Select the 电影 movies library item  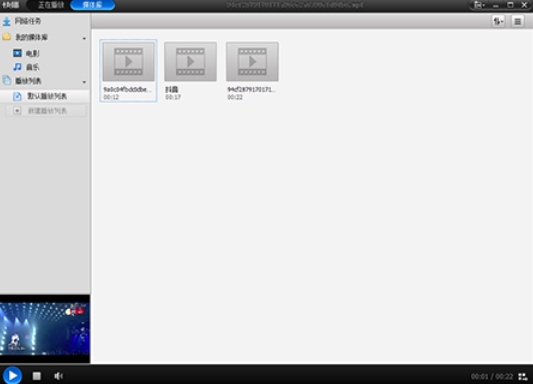tap(27, 53)
